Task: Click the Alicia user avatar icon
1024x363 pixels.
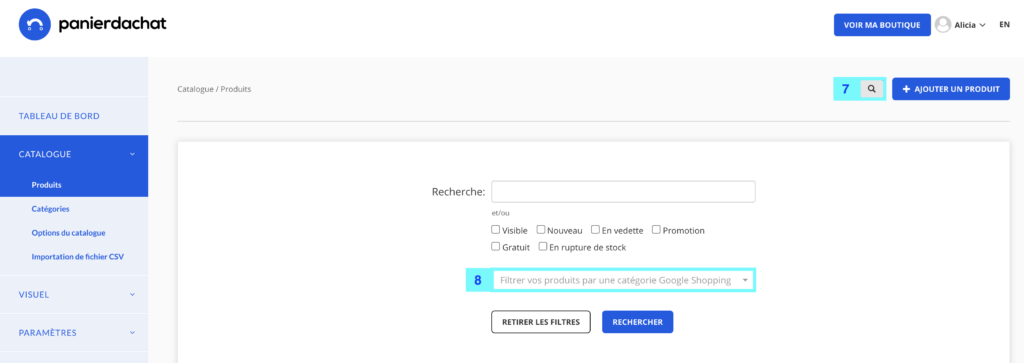Action: pyautogui.click(x=942, y=25)
